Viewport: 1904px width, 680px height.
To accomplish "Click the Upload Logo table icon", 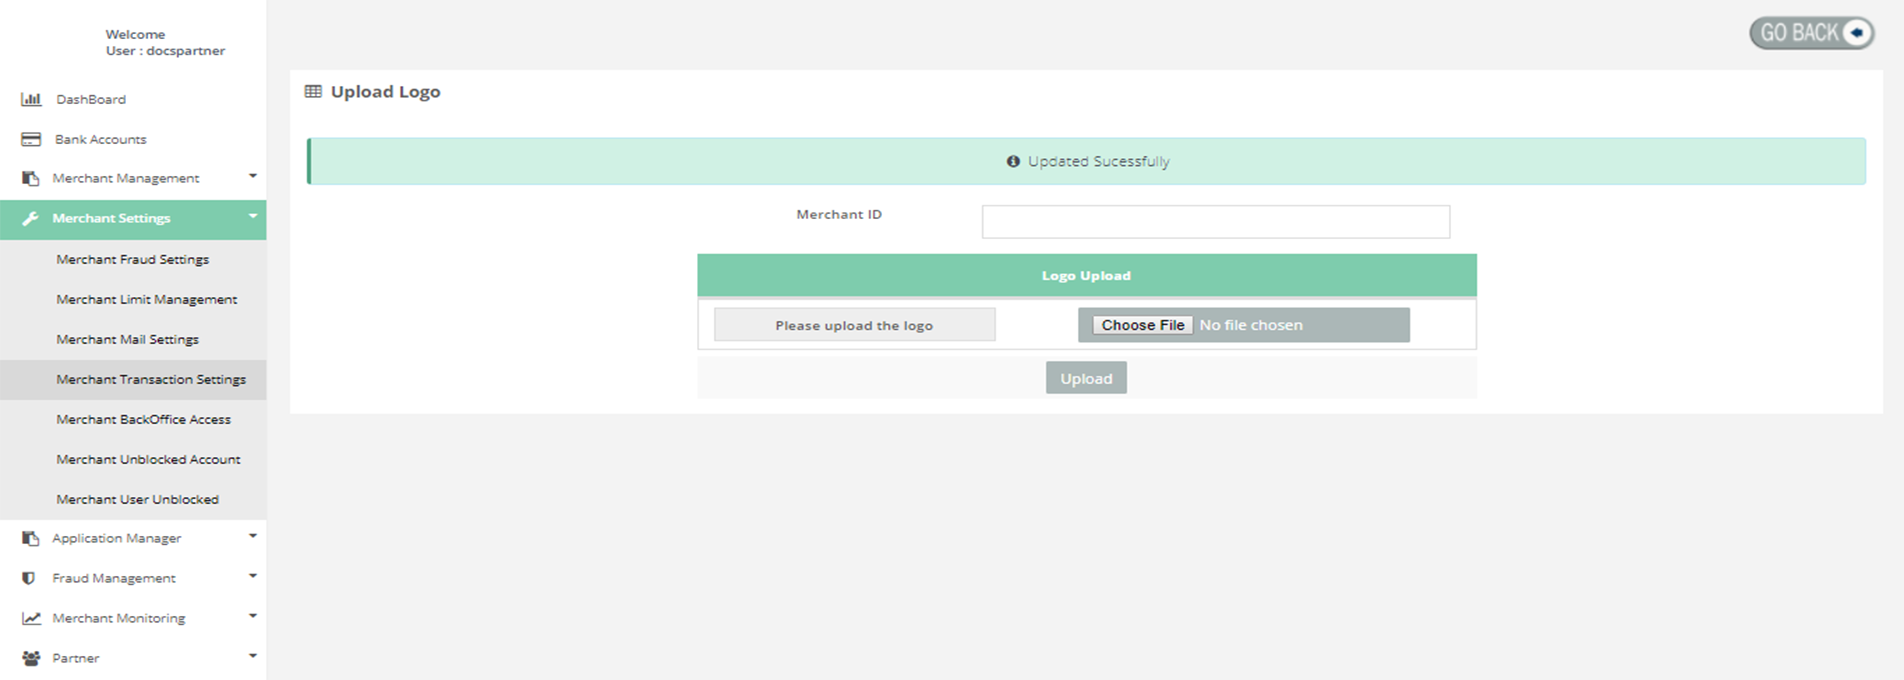I will [x=313, y=91].
